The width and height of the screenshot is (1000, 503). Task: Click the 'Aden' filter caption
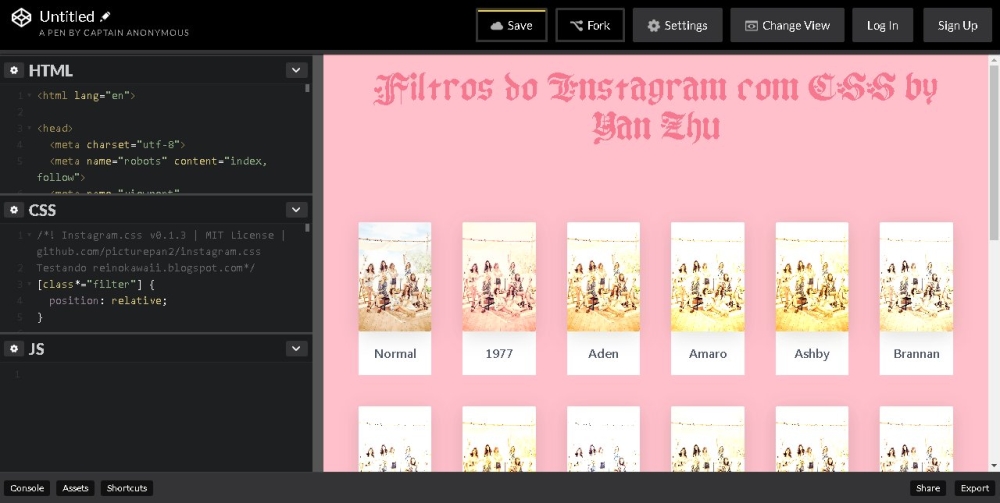603,354
